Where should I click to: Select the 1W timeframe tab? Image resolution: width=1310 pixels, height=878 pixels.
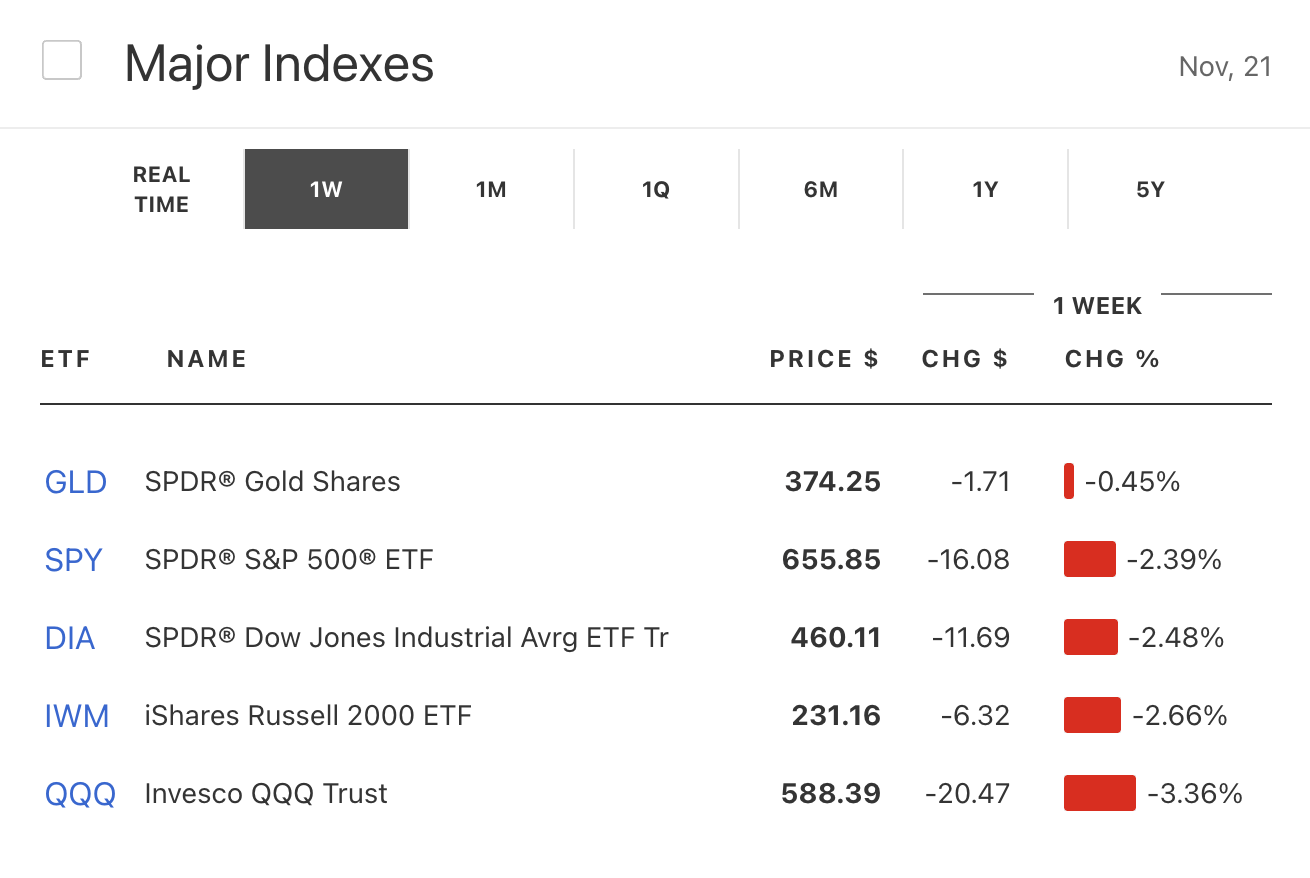pyautogui.click(x=326, y=189)
